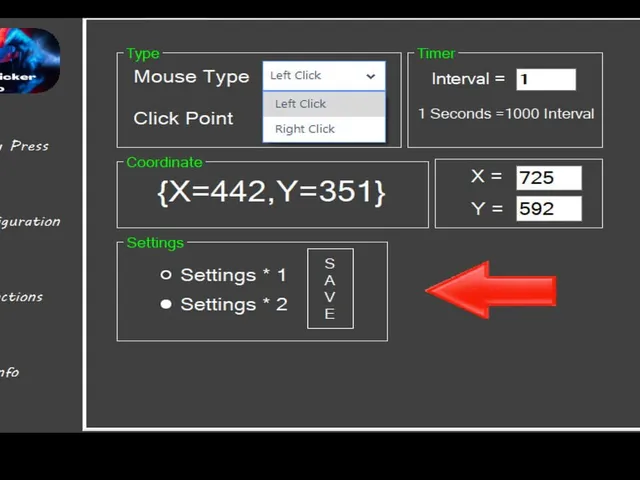Click the '1 Seconds =1000 Interval' text
Image resolution: width=640 pixels, height=480 pixels.
pos(506,113)
